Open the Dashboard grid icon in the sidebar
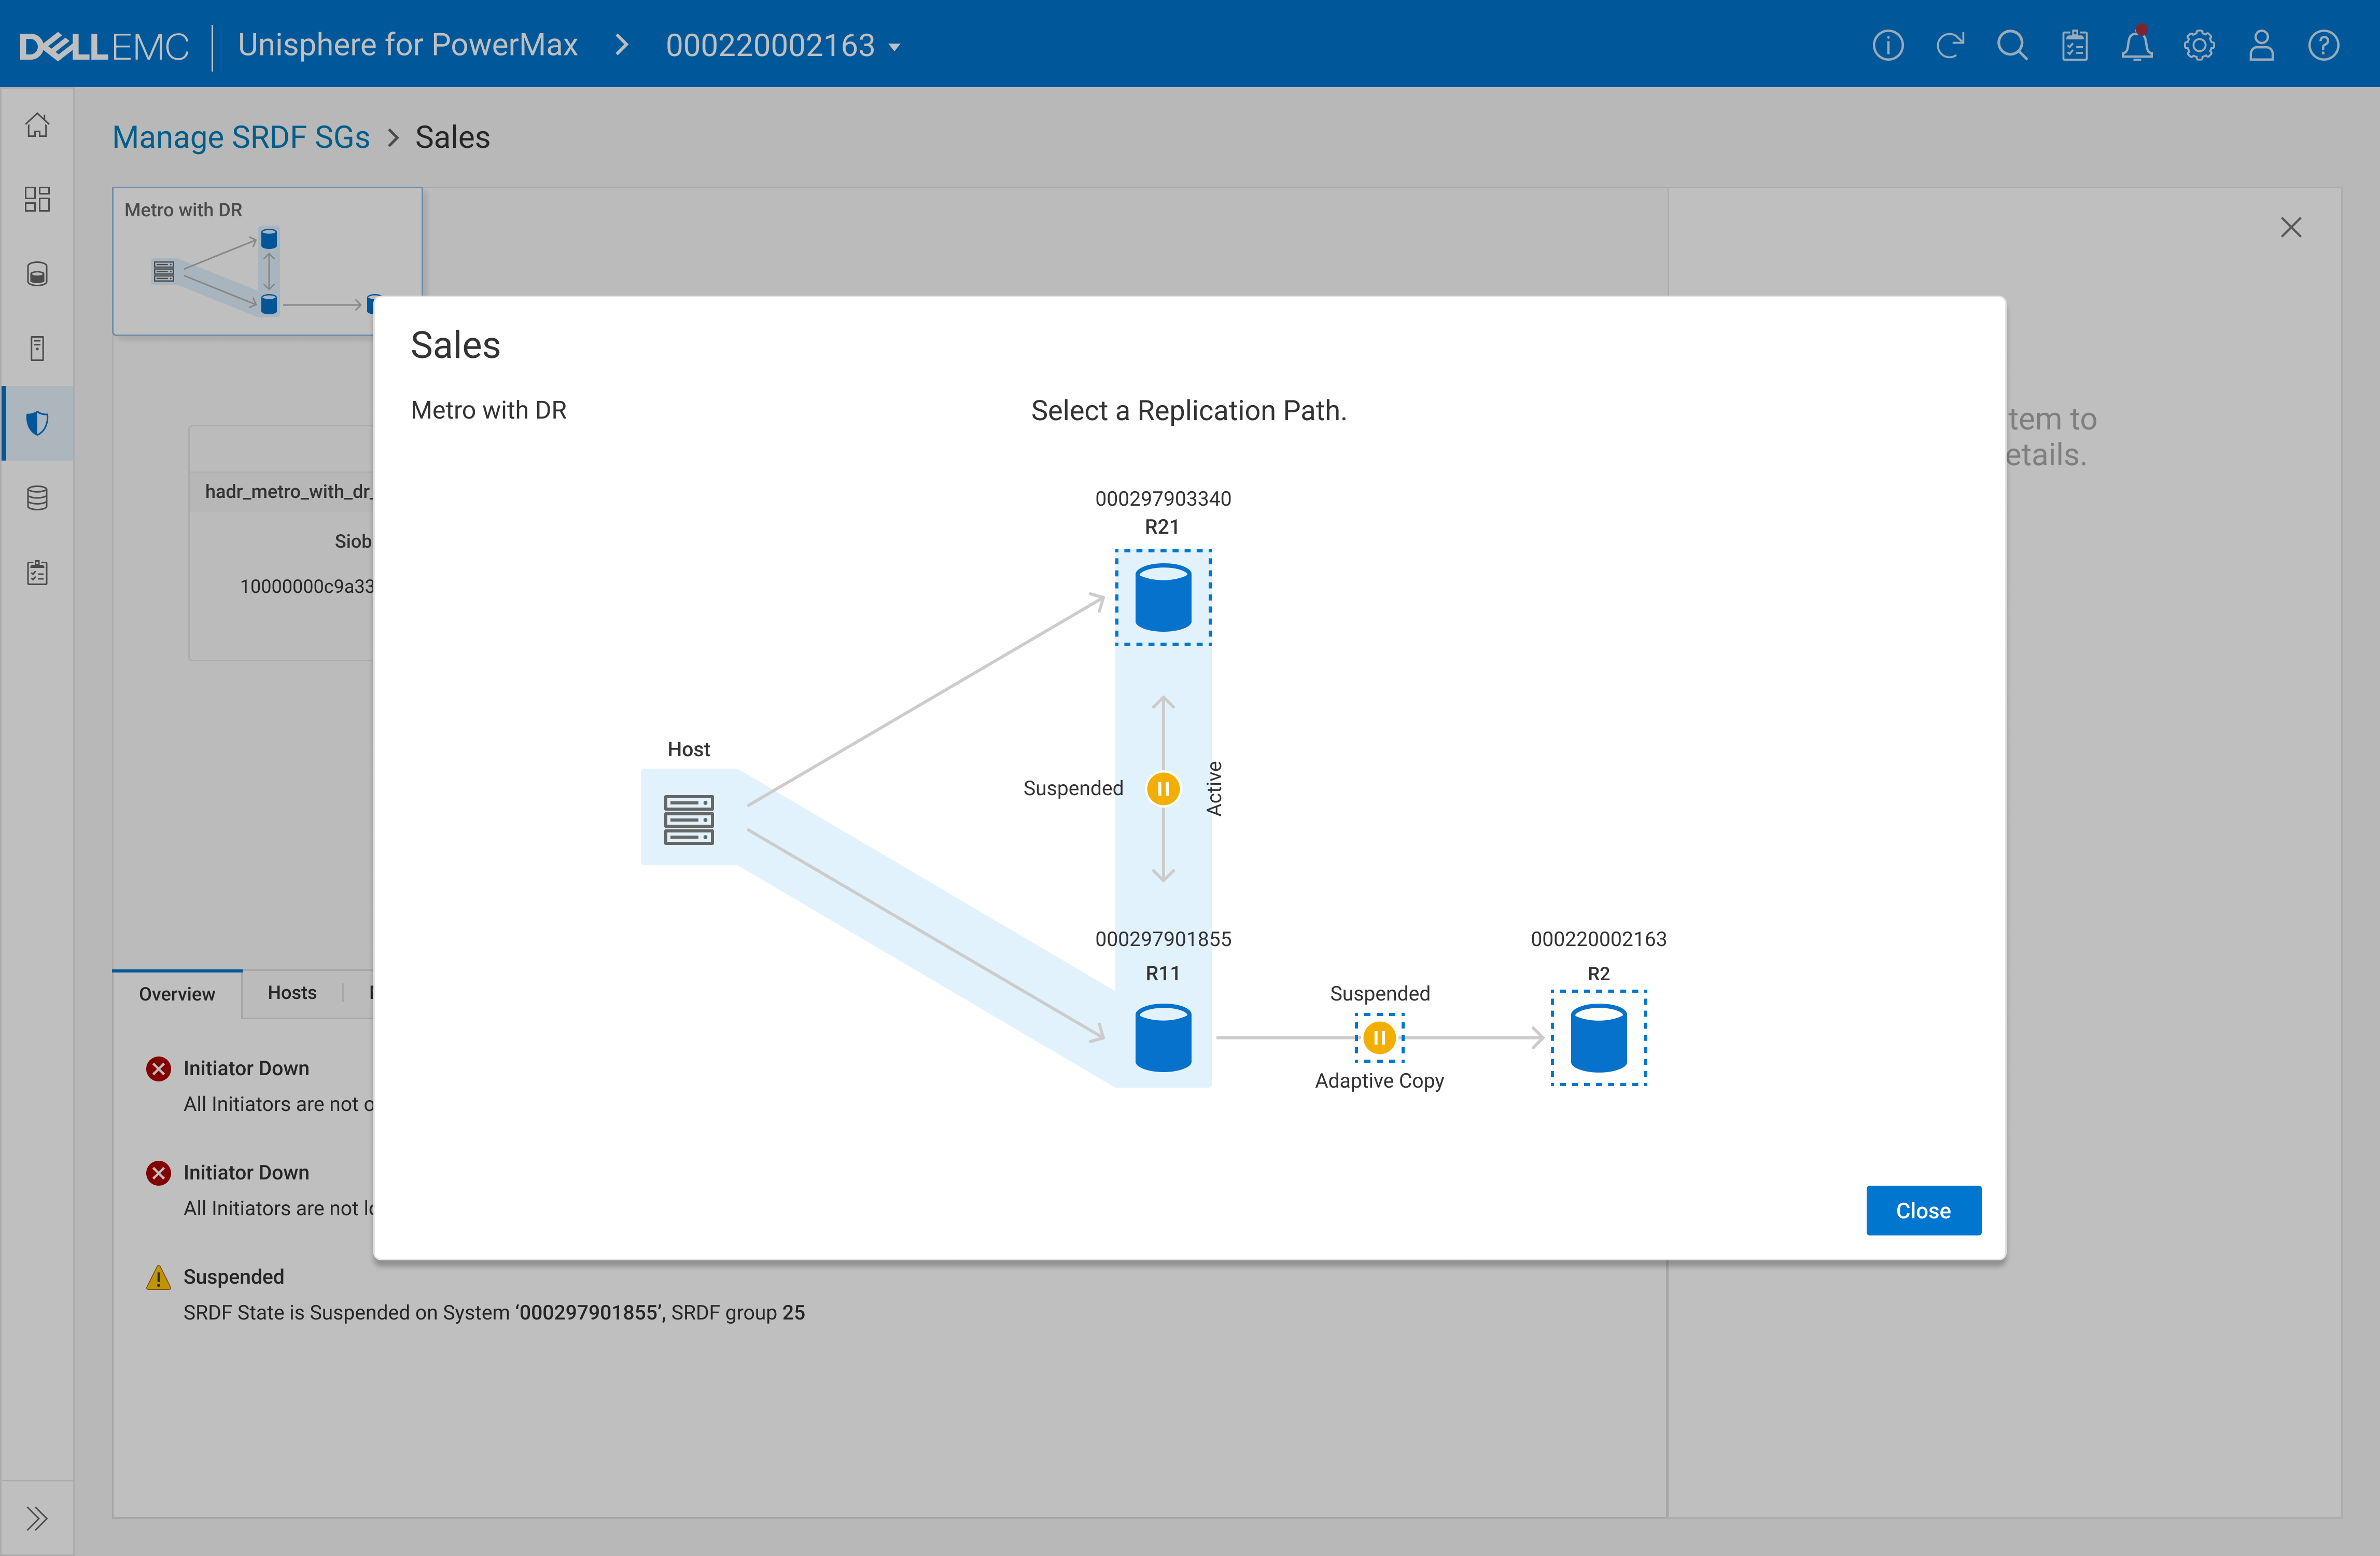 coord(37,199)
